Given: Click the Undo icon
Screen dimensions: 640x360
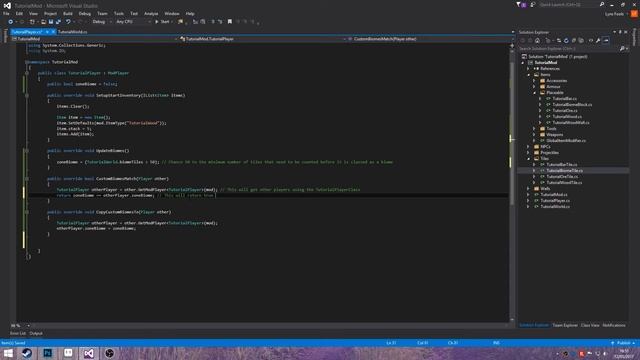Looking at the screenshot, I should pyautogui.click(x=68, y=22).
